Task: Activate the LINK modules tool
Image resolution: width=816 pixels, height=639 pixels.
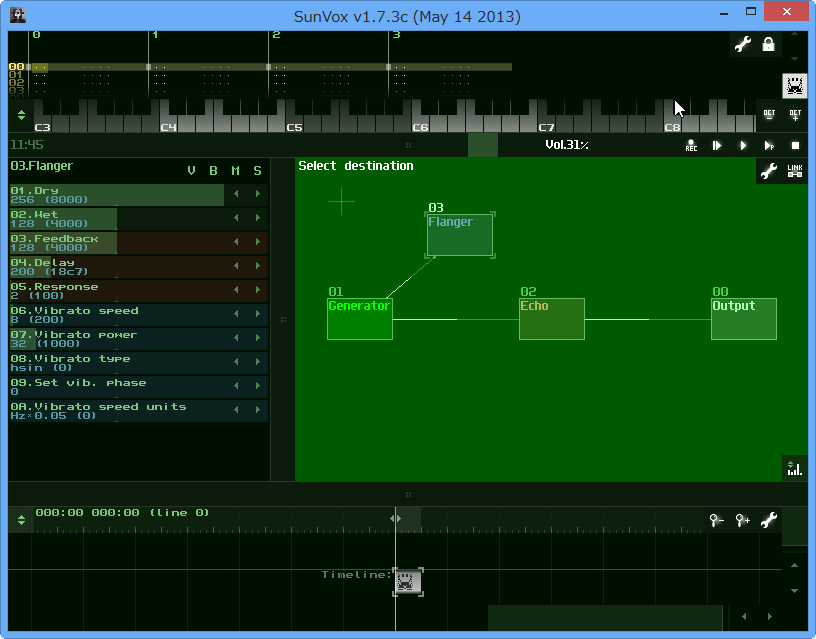Action: [x=795, y=171]
